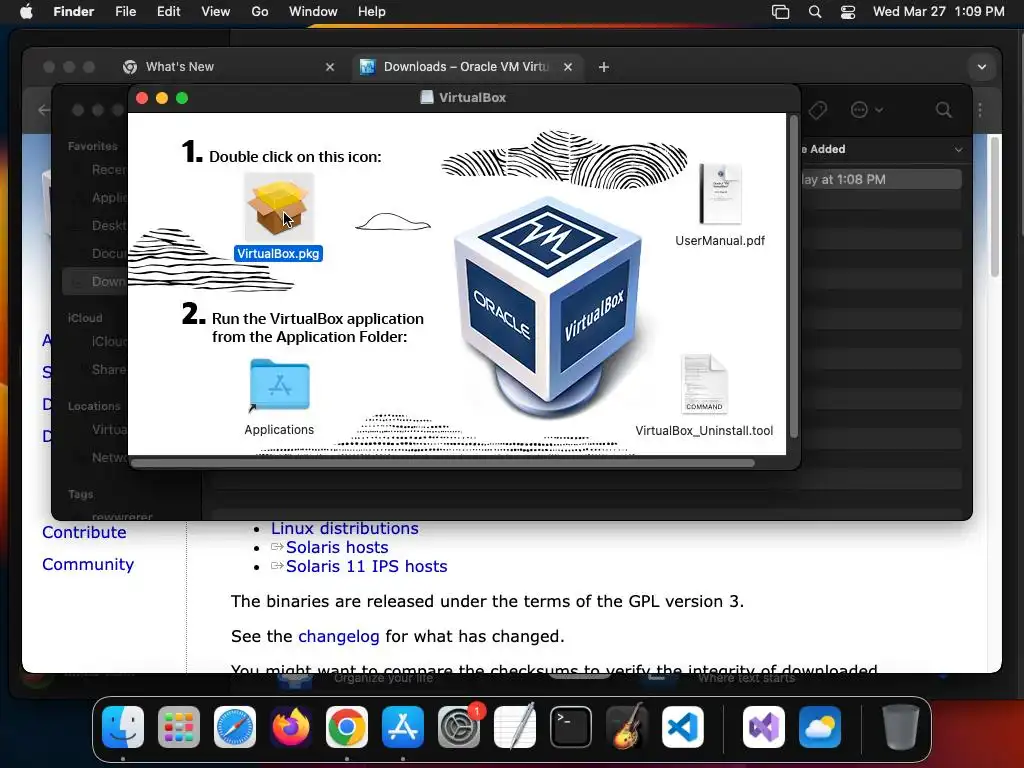Open the App Store from the Dock
Image resolution: width=1024 pixels, height=768 pixels.
(x=403, y=727)
